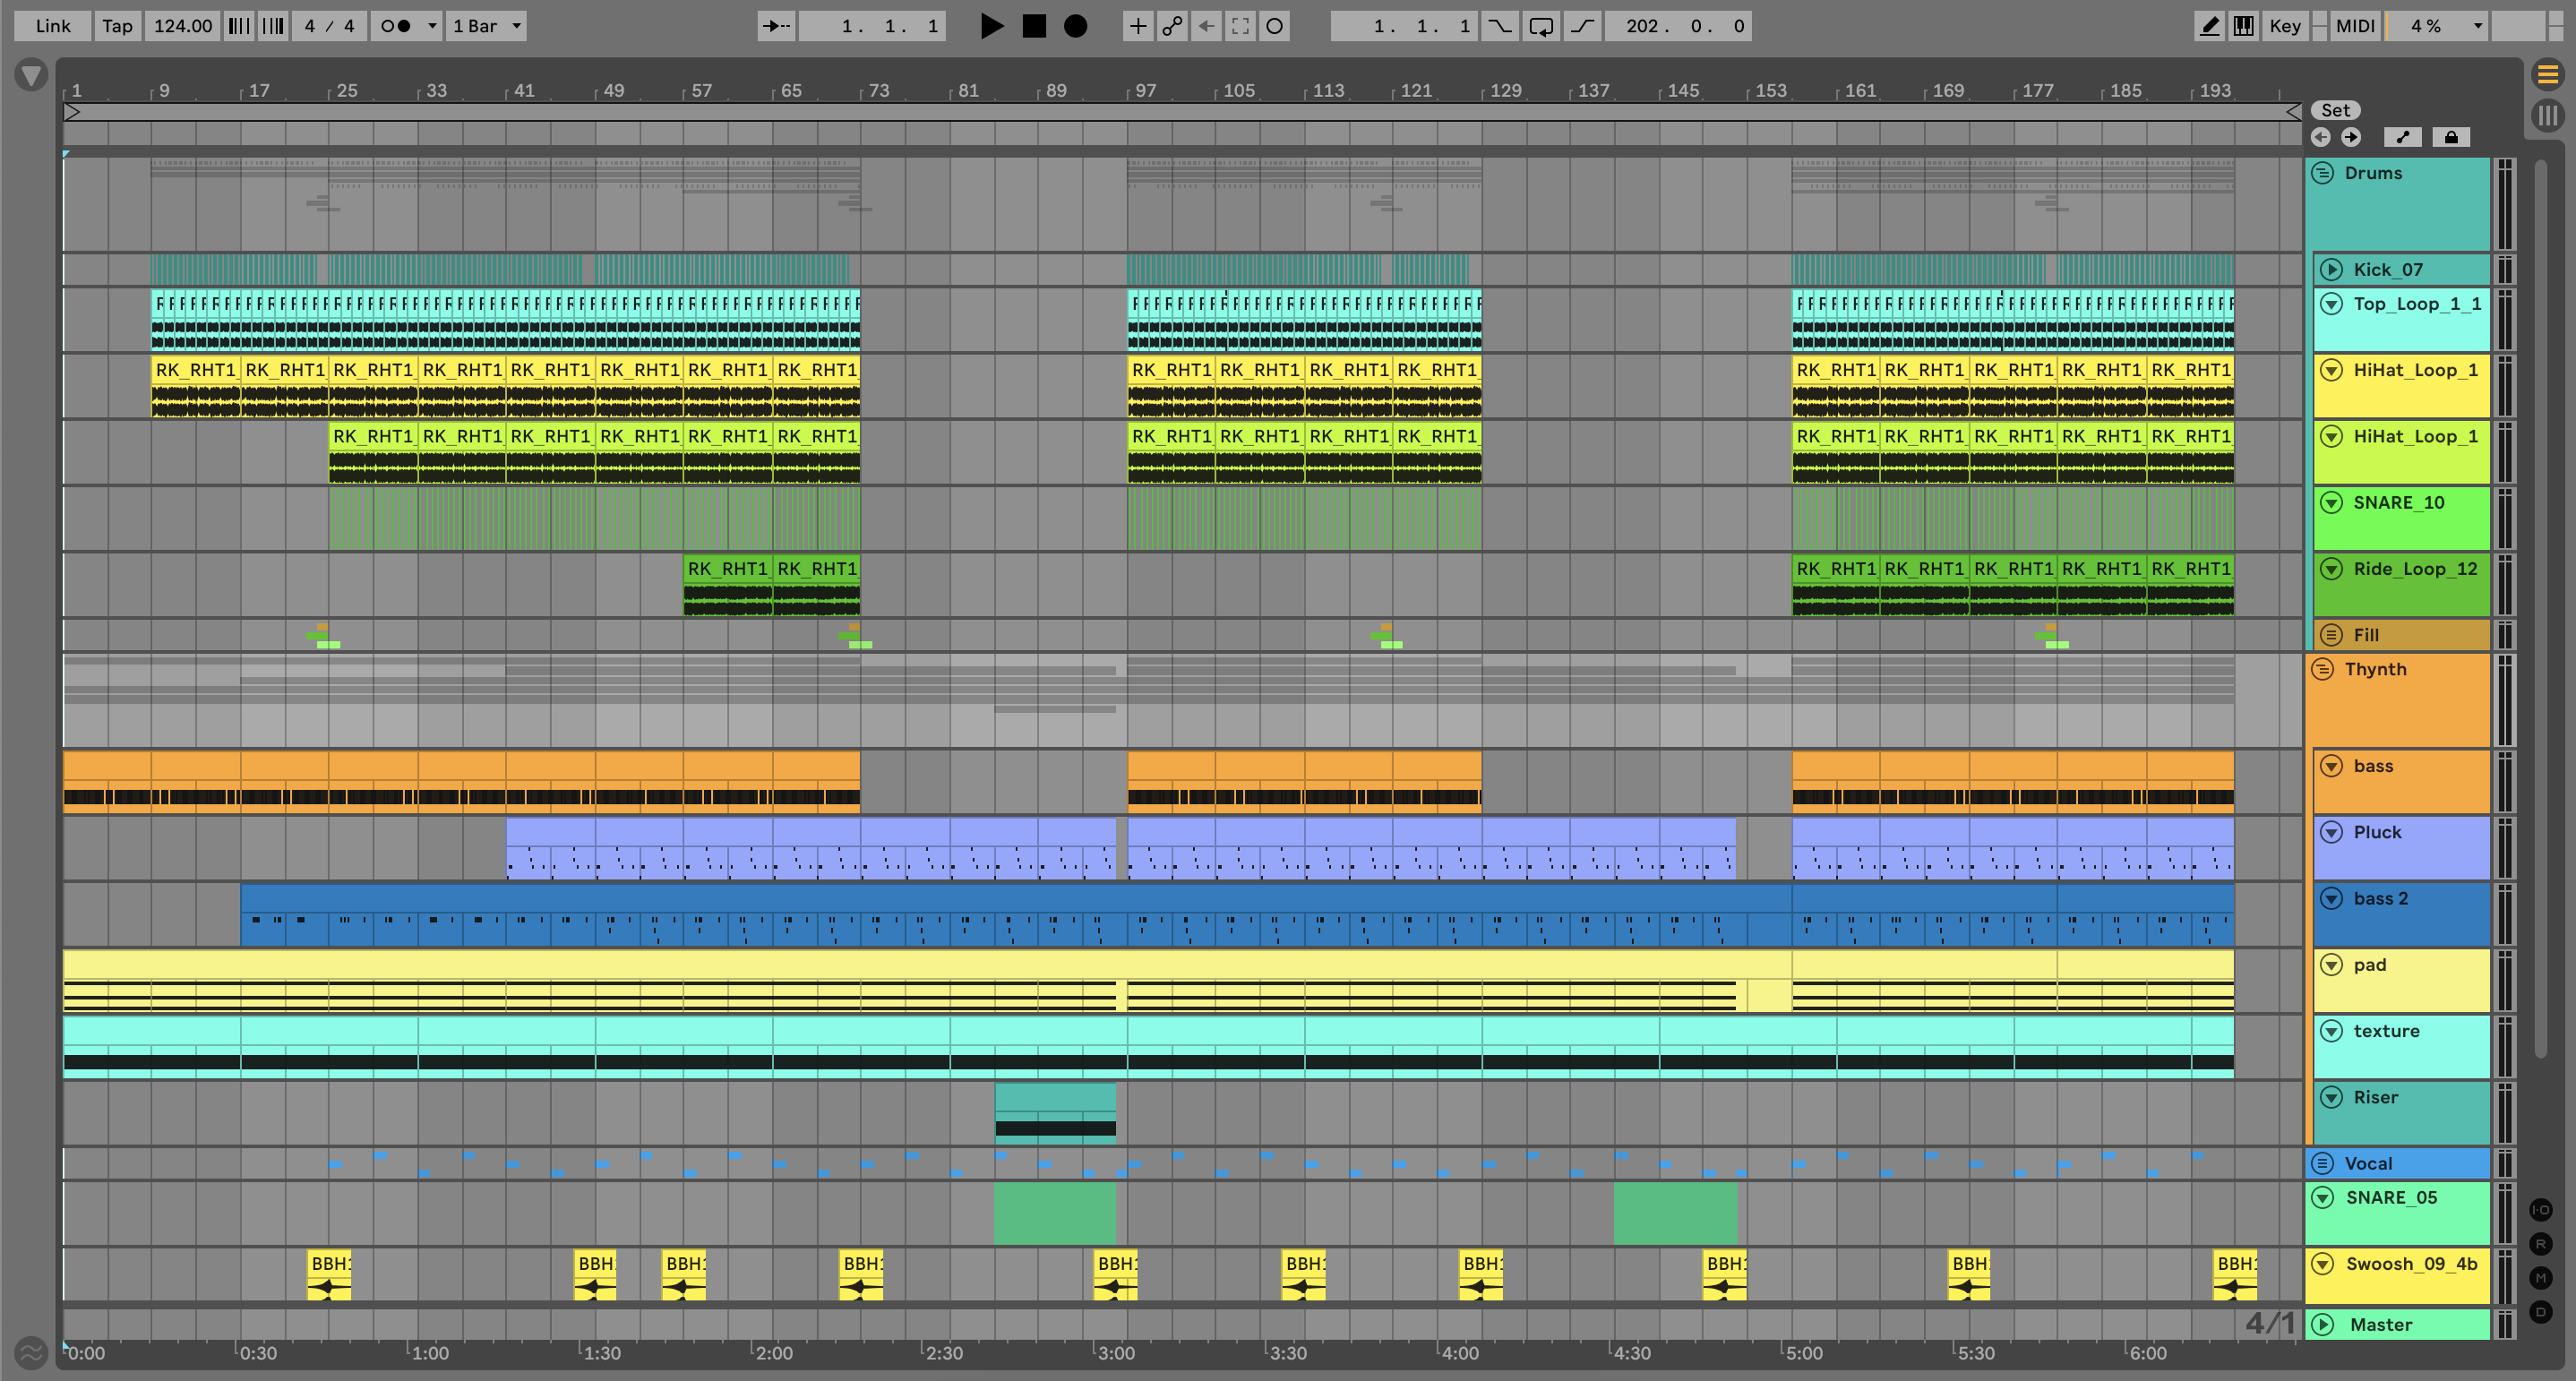Switch to Session View icon

coord(2547,115)
